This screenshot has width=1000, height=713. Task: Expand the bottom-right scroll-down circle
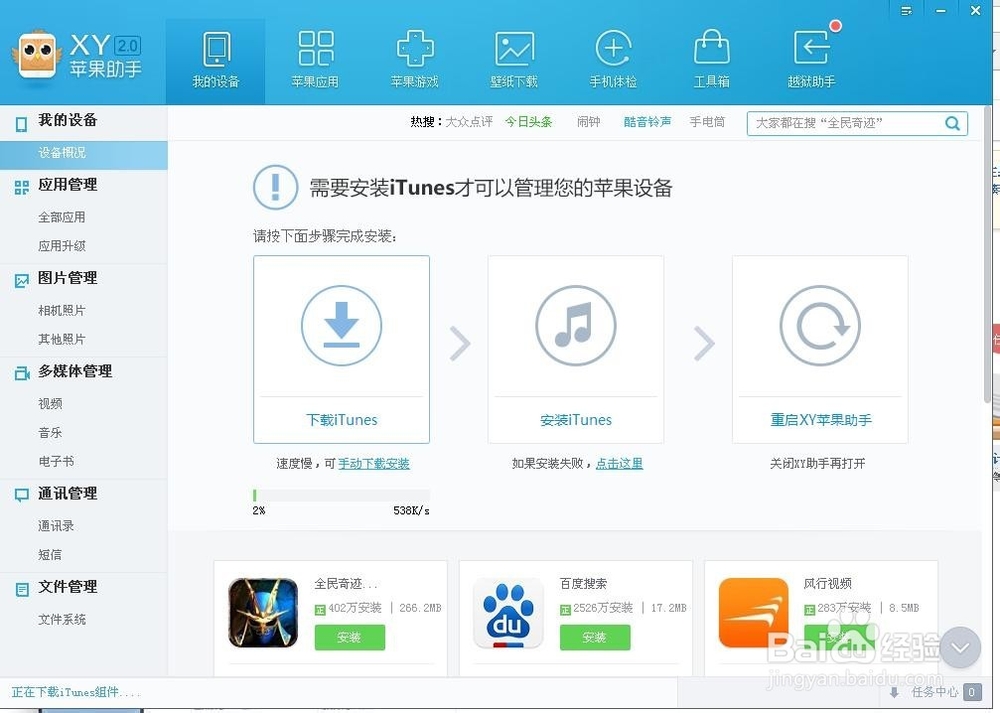(959, 647)
